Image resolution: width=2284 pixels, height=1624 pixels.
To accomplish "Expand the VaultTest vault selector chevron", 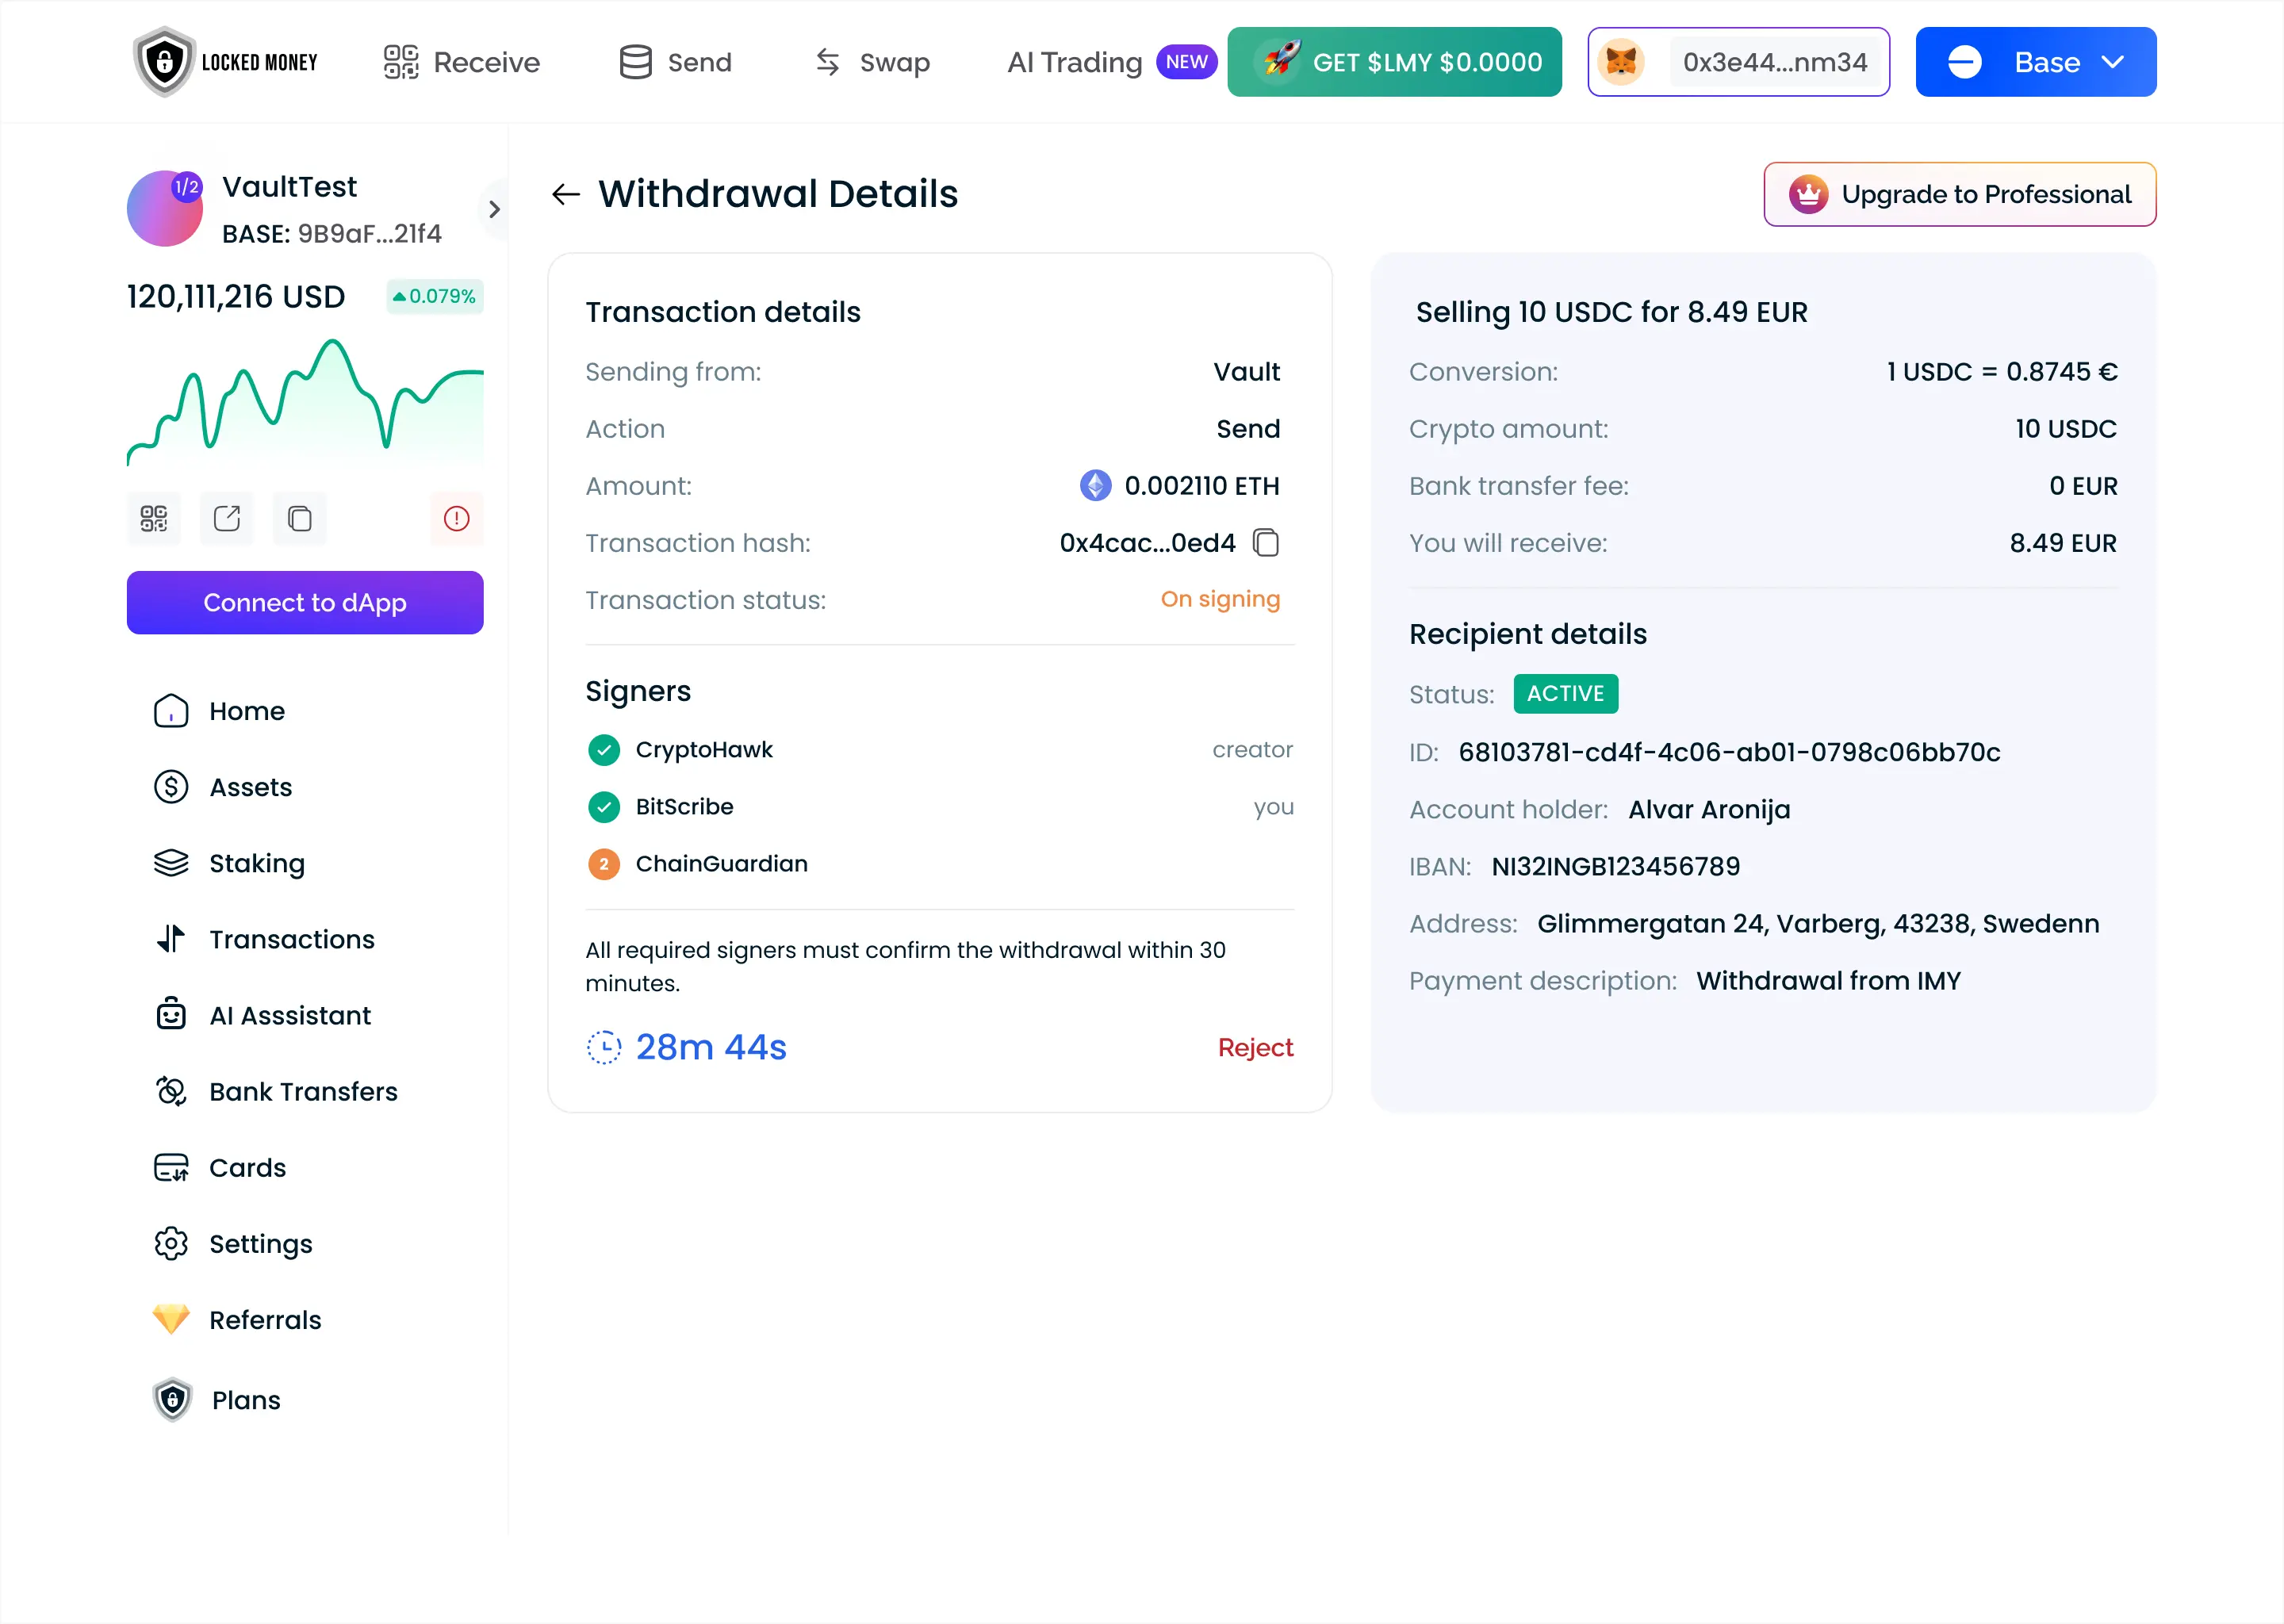I will click(x=494, y=209).
